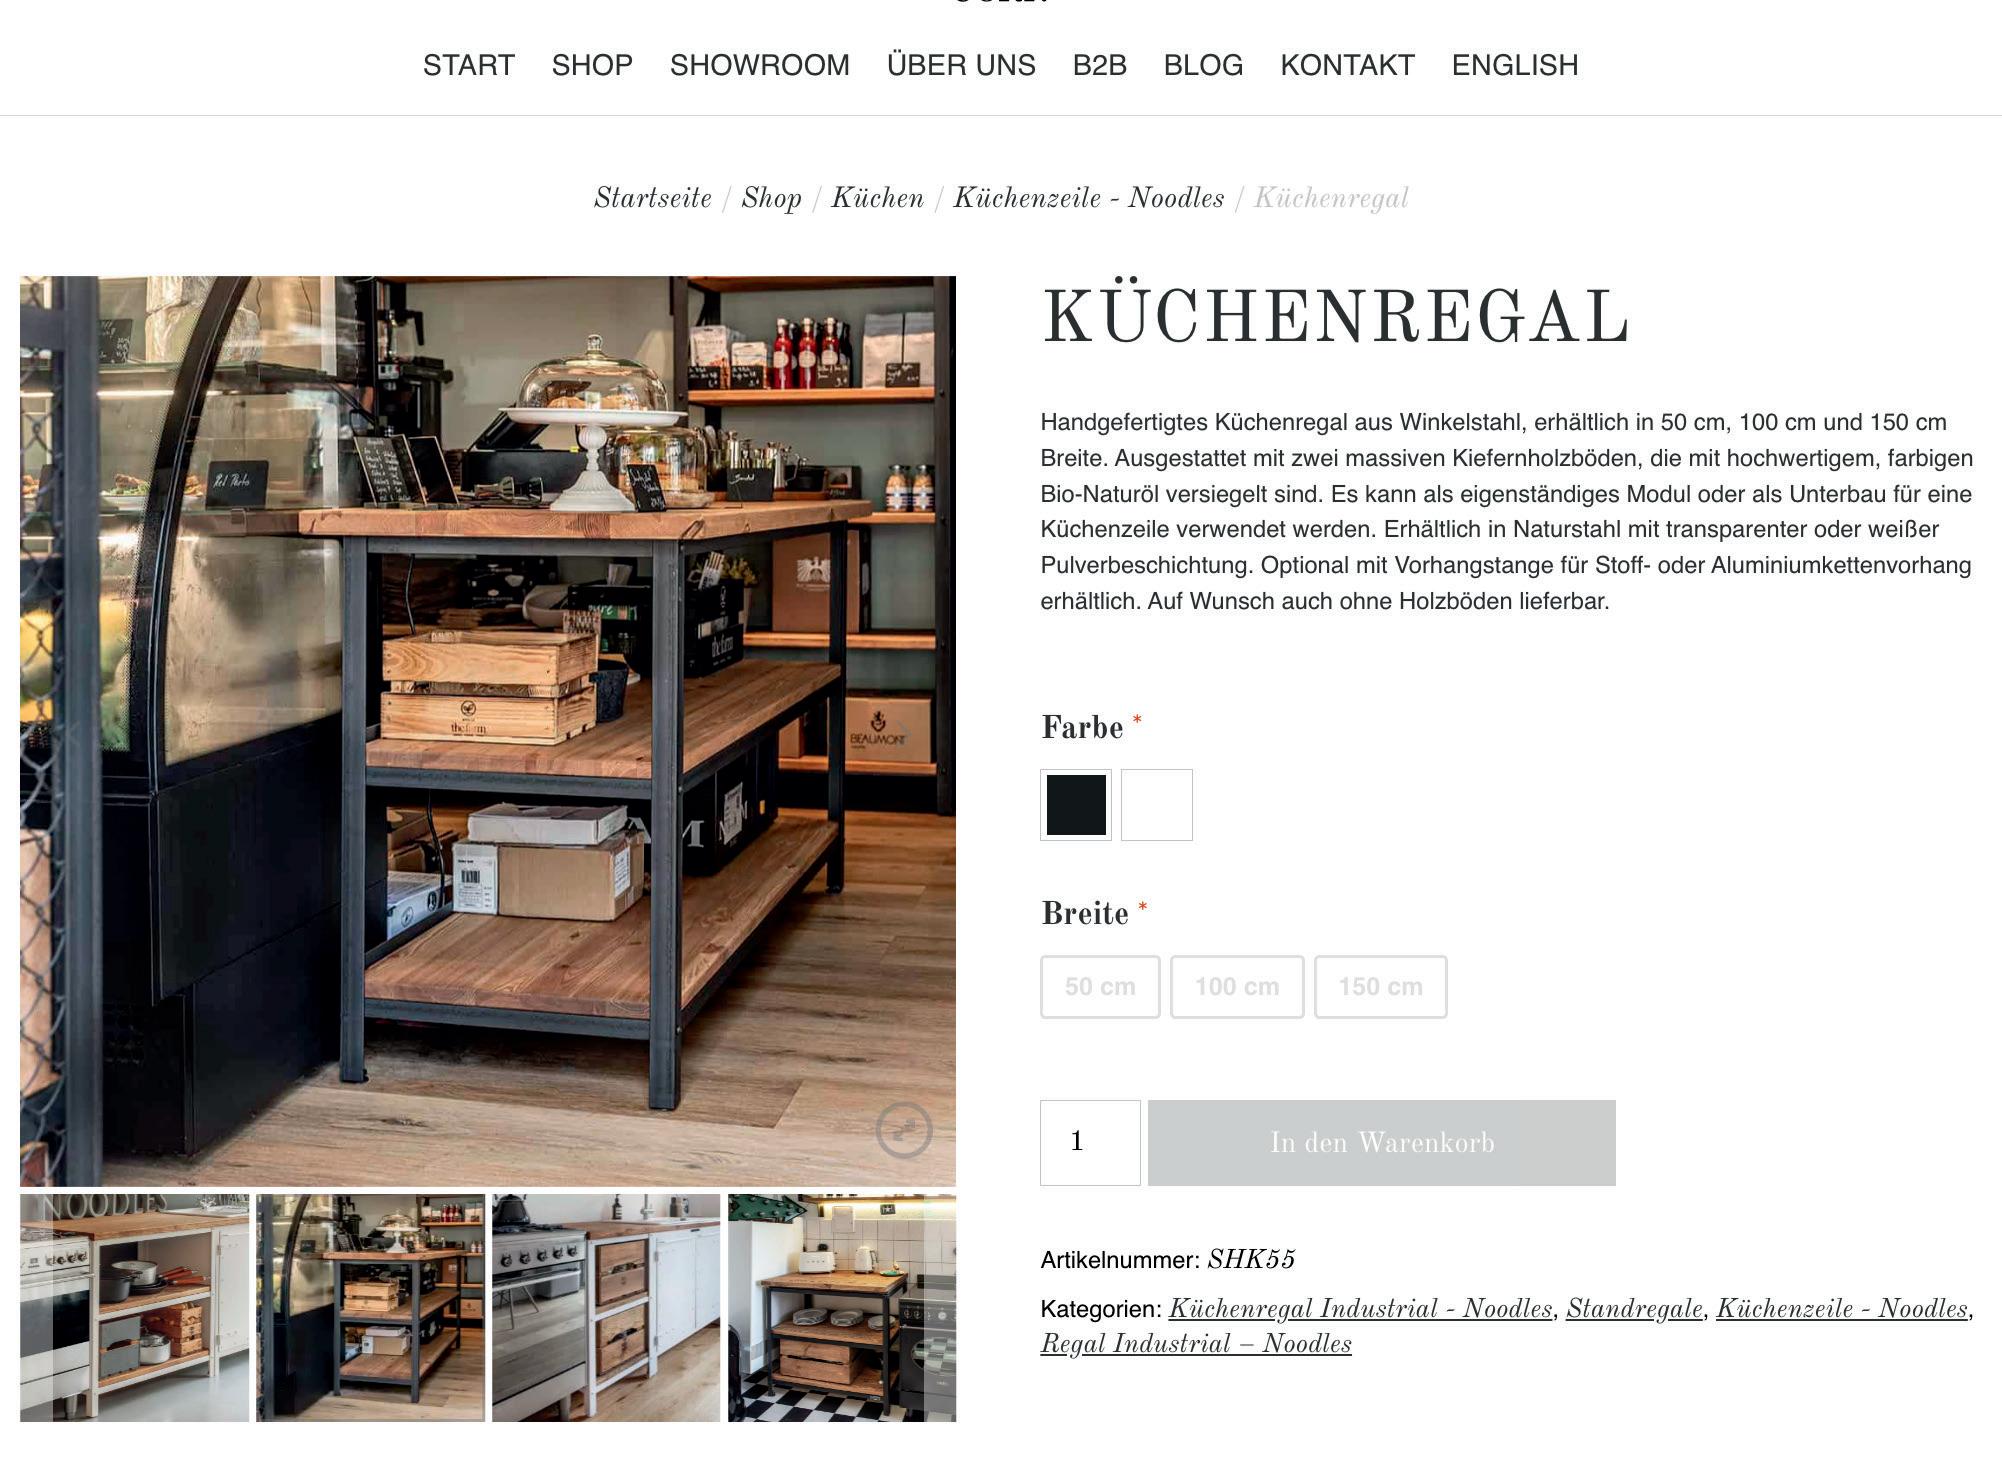The image size is (2002, 1484).
Task: Open the SHOWROOM menu item
Action: pos(760,65)
